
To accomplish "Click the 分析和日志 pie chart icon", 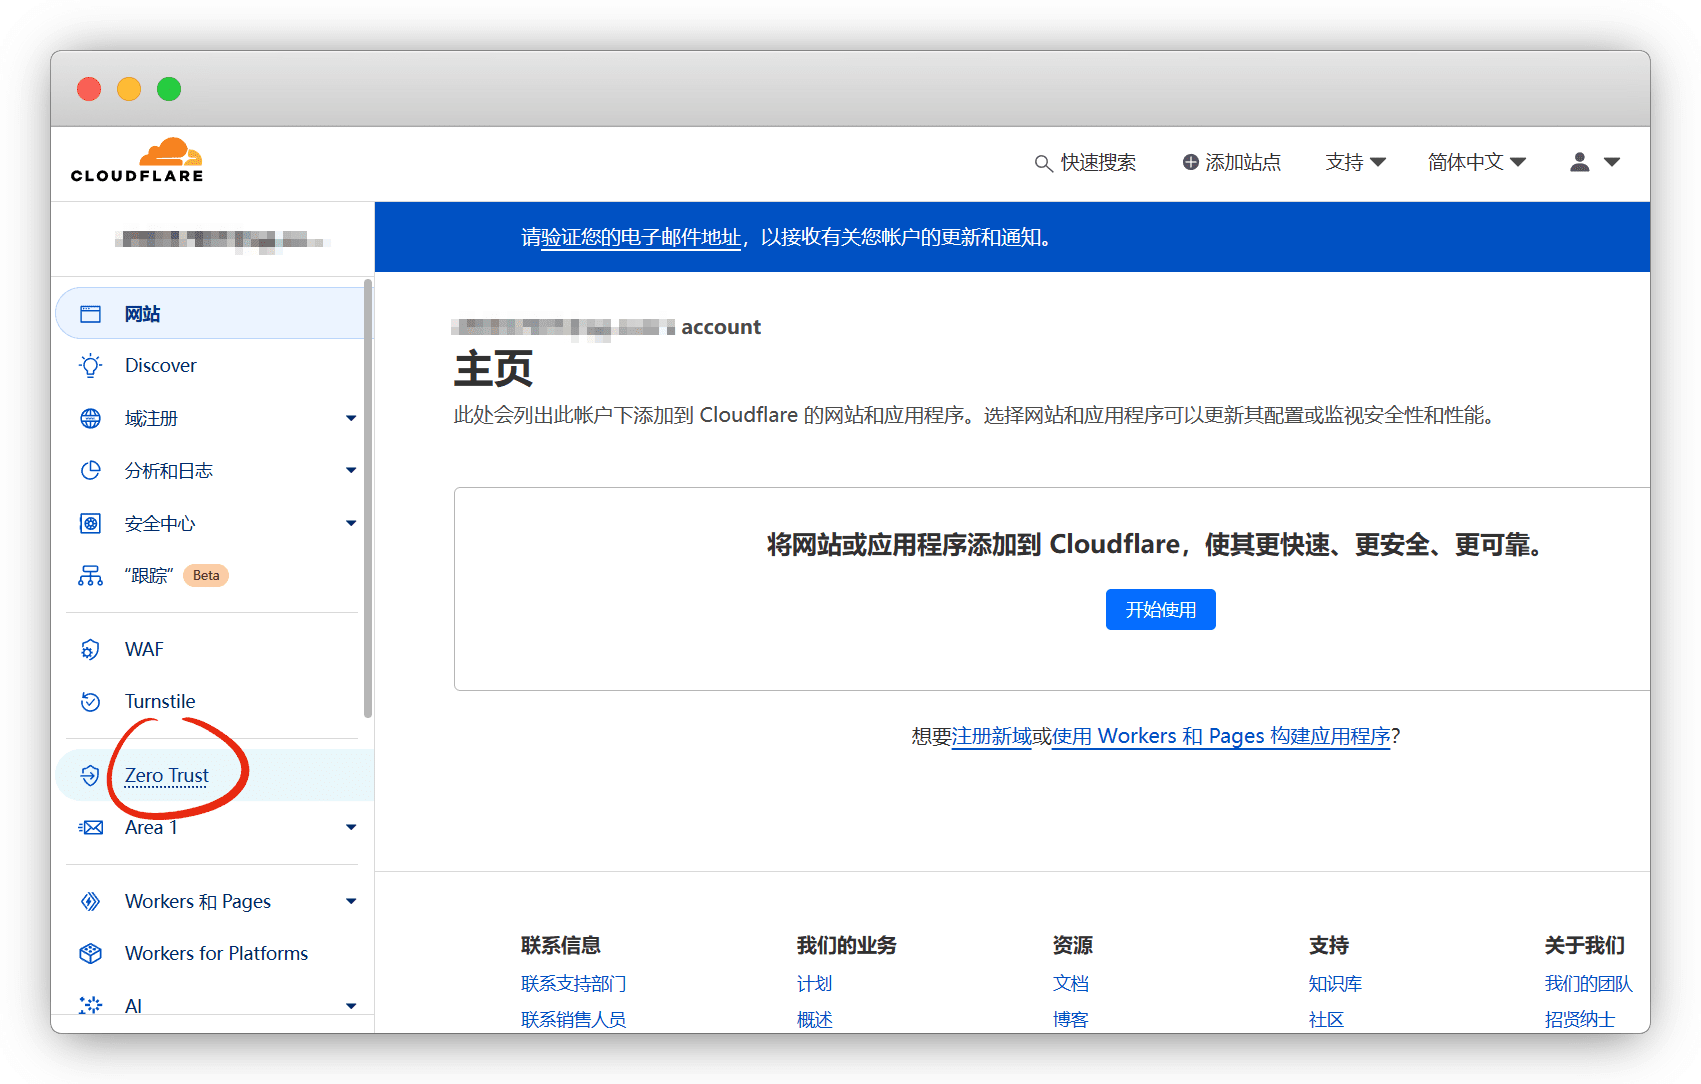I will tap(90, 470).
